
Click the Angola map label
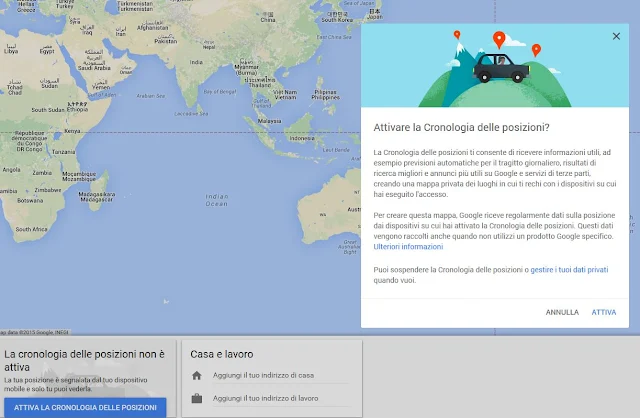11,170
